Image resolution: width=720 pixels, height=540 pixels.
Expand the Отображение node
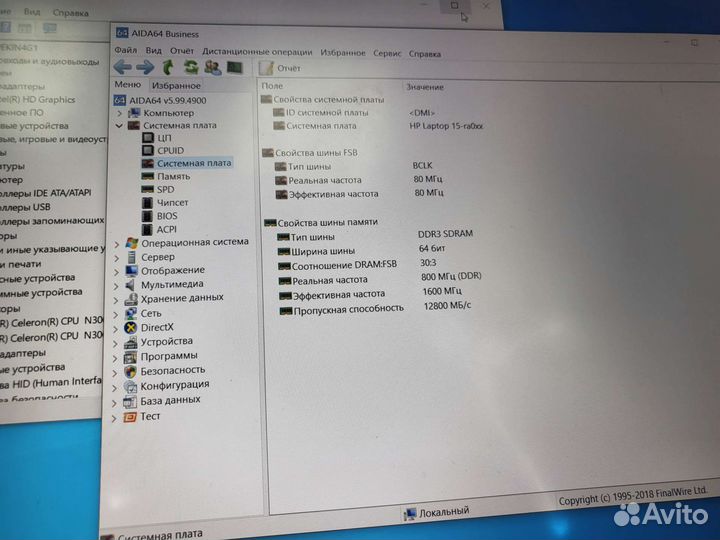click(x=116, y=272)
